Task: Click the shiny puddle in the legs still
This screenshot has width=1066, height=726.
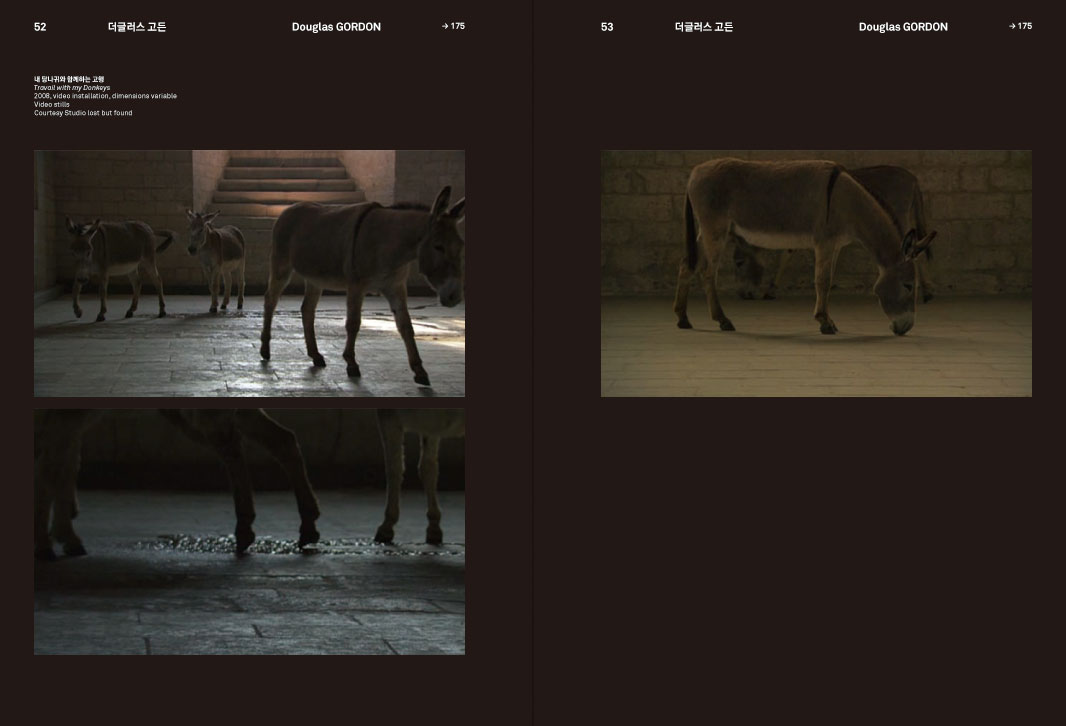Action: pos(300,544)
